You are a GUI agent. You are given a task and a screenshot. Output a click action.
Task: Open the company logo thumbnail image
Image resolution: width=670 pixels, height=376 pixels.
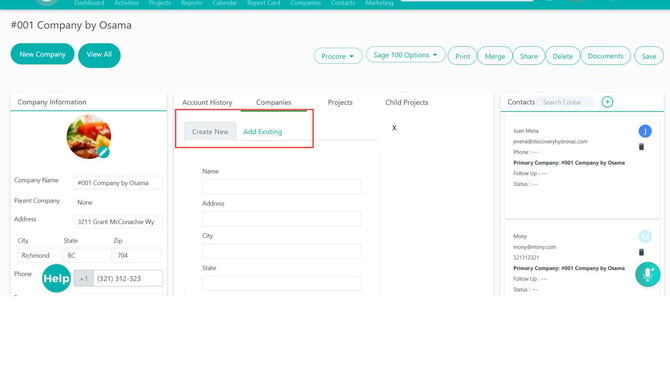point(89,137)
